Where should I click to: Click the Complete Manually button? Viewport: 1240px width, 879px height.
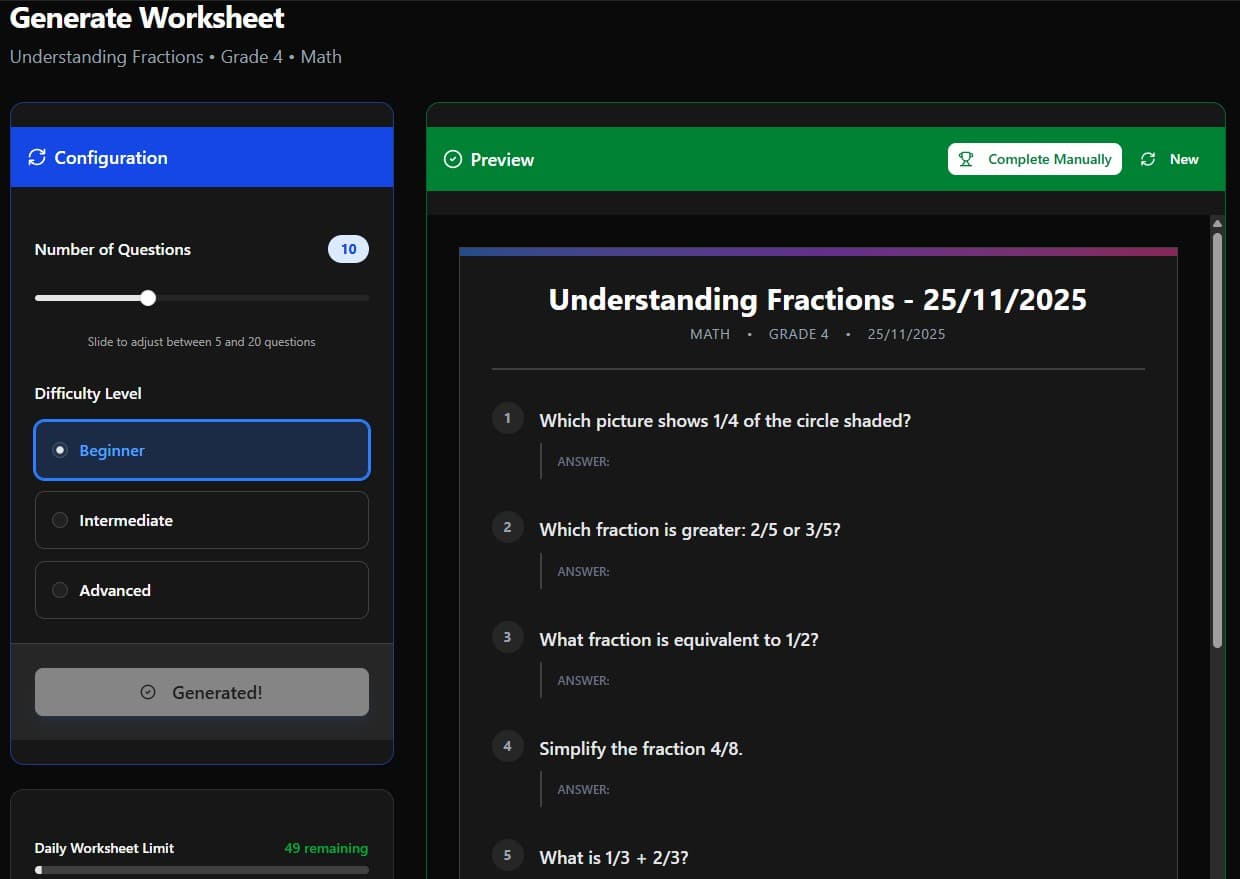[x=1034, y=158]
